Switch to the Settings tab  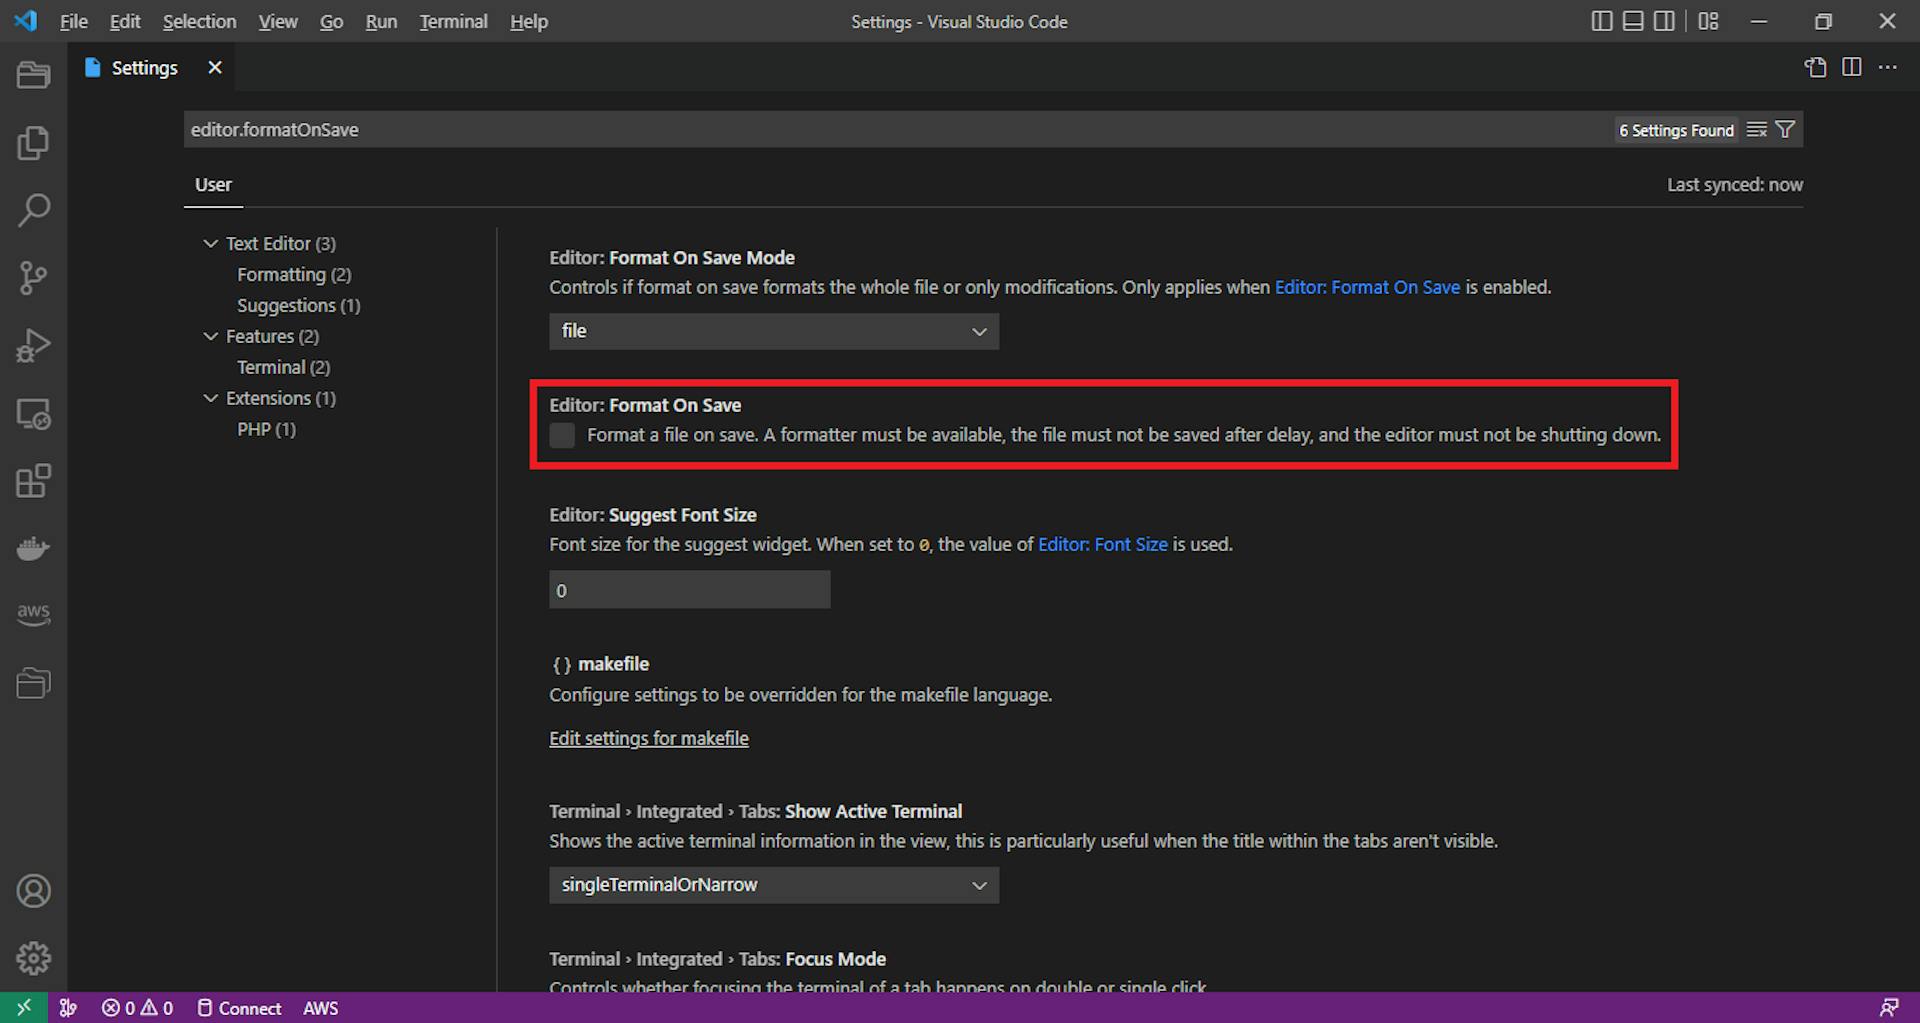[x=144, y=67]
